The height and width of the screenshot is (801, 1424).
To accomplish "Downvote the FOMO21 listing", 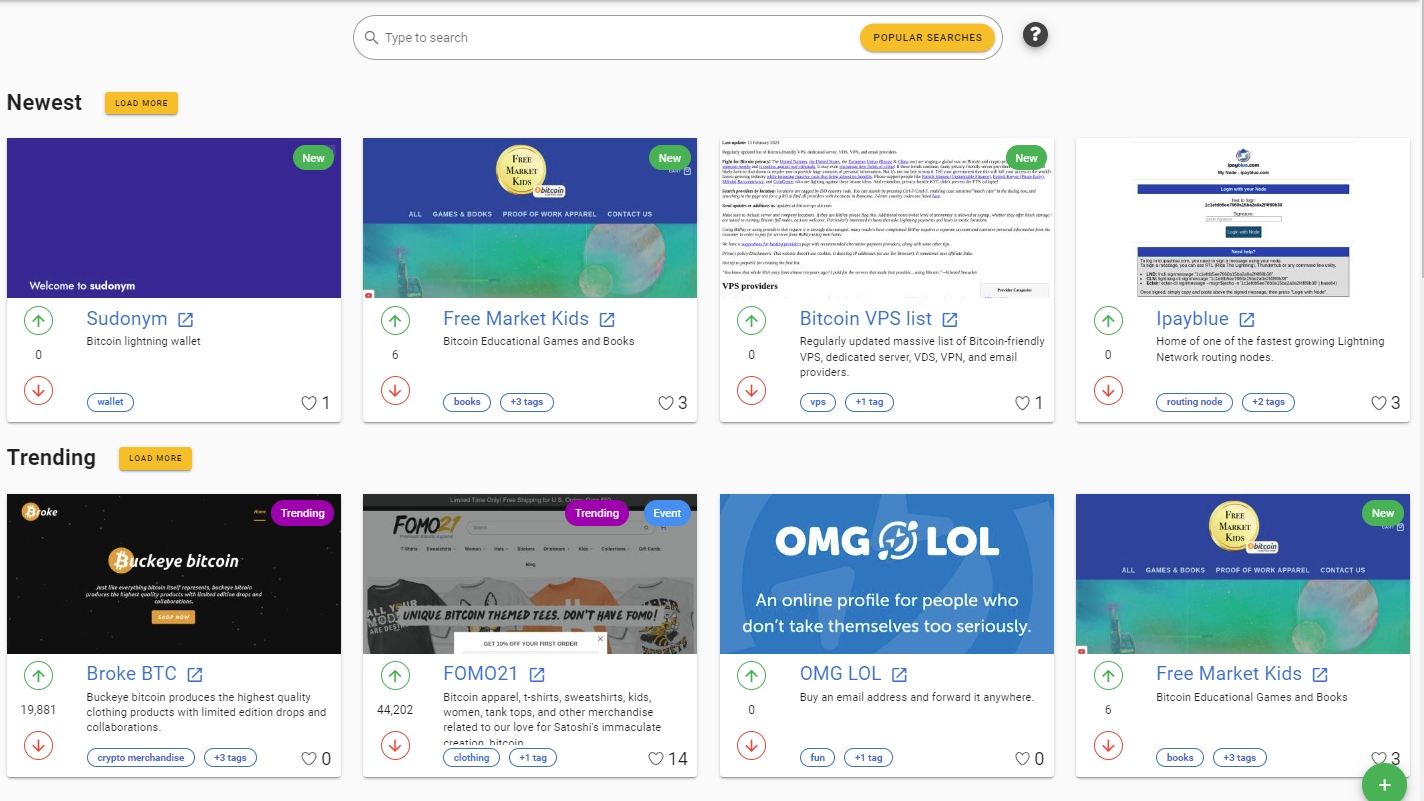I will pyautogui.click(x=395, y=745).
